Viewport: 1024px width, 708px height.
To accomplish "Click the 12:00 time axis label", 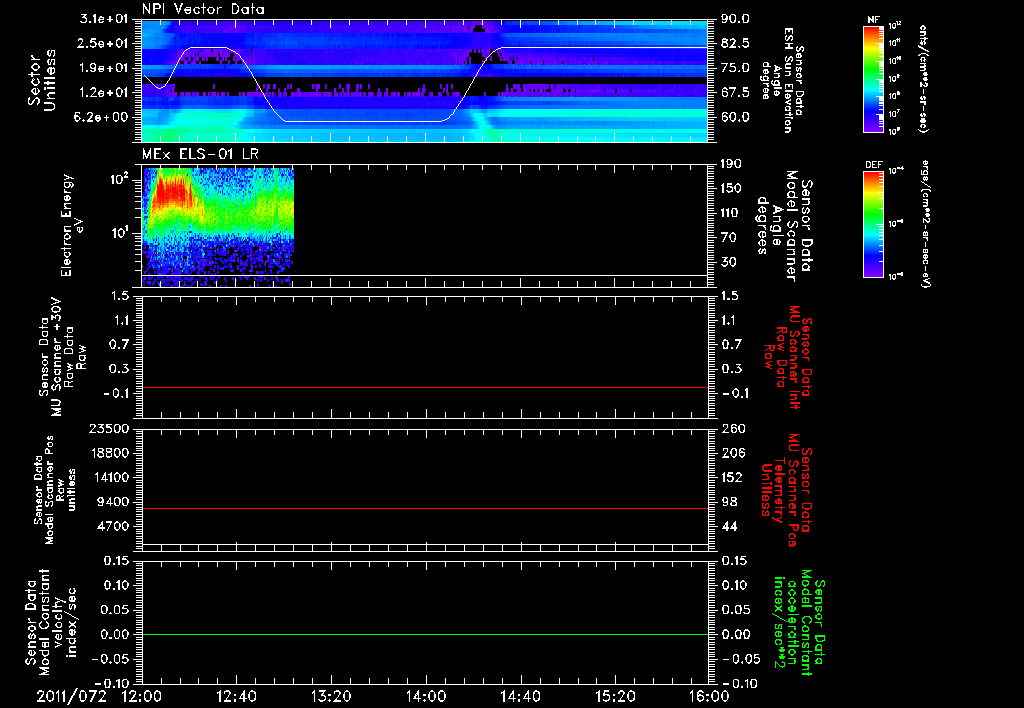I will point(142,696).
